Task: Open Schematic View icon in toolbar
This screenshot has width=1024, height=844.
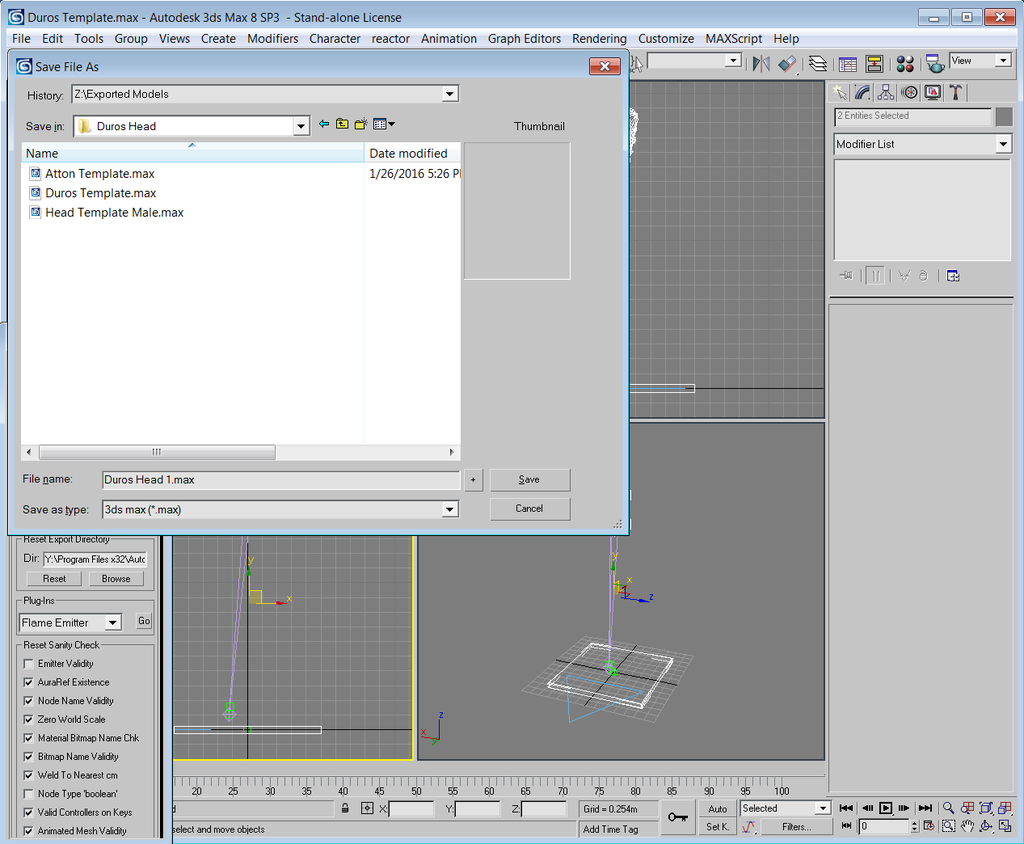Action: 874,63
